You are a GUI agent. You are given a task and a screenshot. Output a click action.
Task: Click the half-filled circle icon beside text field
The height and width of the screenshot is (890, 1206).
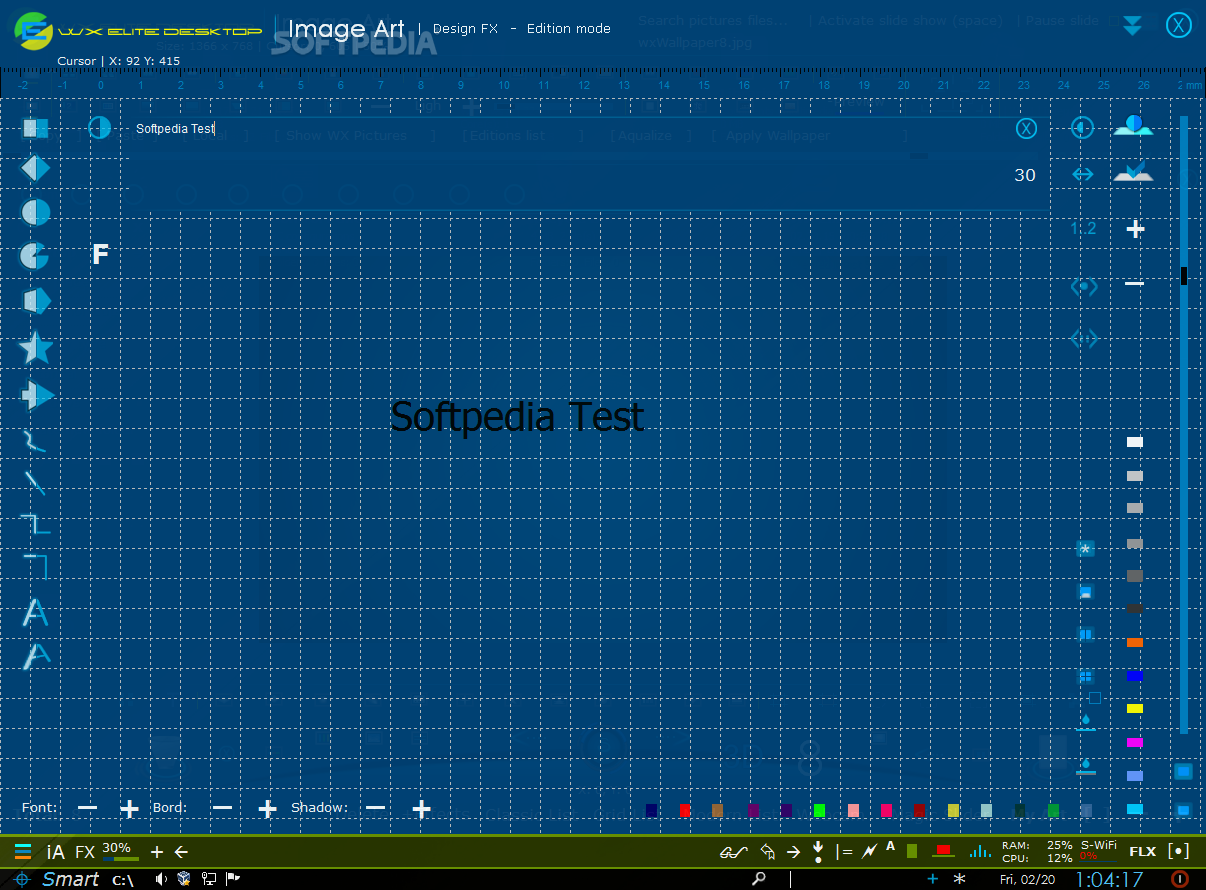click(x=99, y=128)
